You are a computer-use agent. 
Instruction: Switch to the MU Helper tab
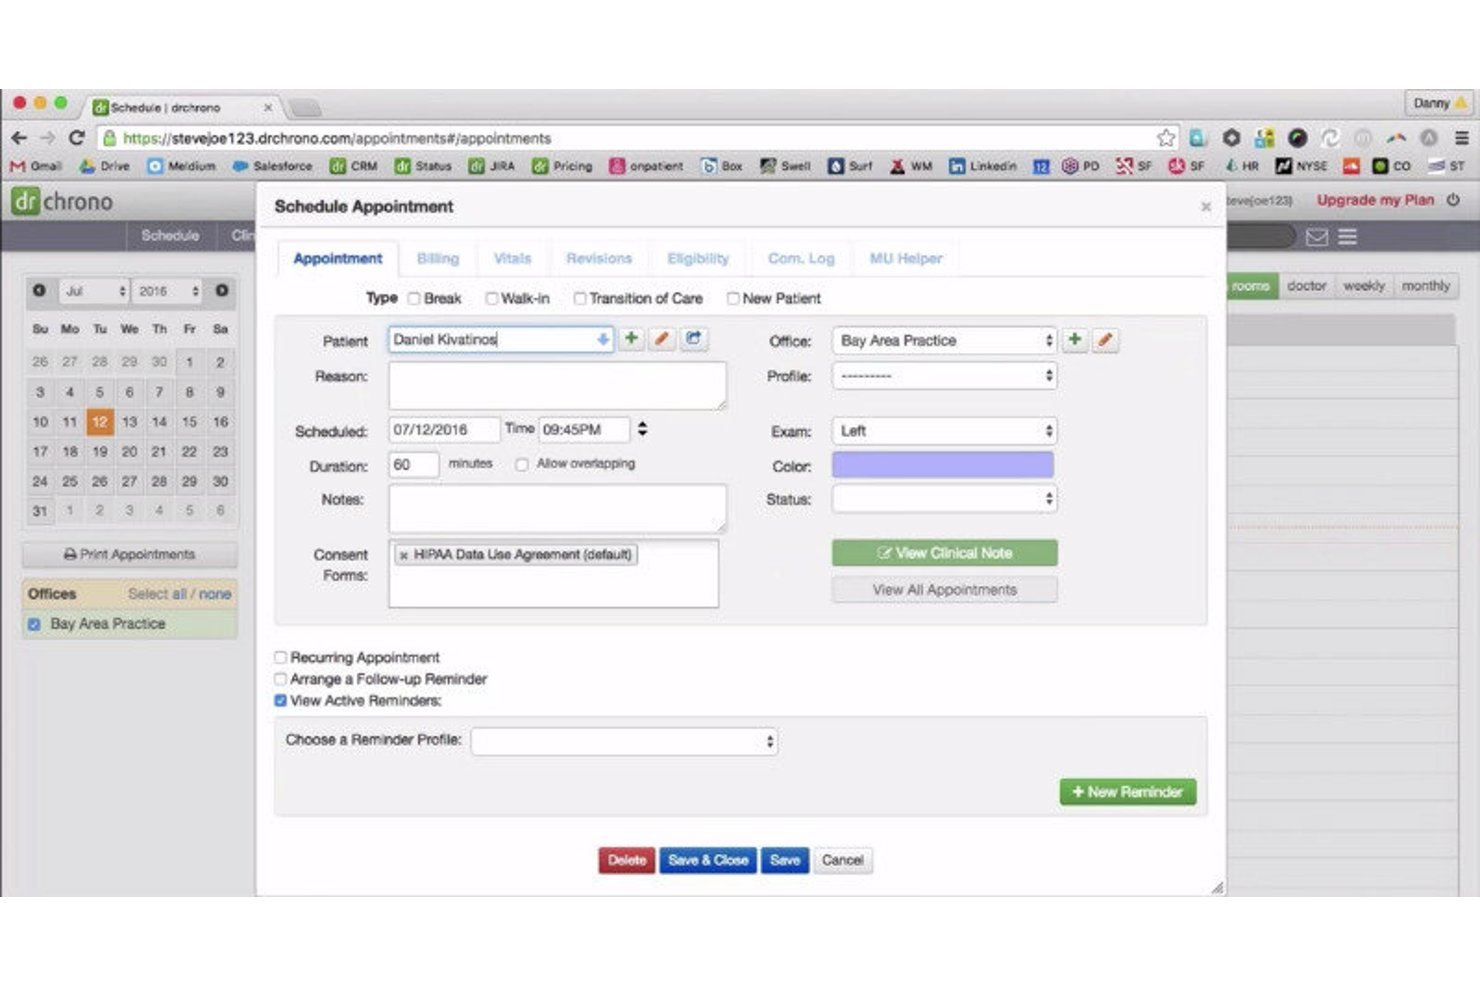906,258
